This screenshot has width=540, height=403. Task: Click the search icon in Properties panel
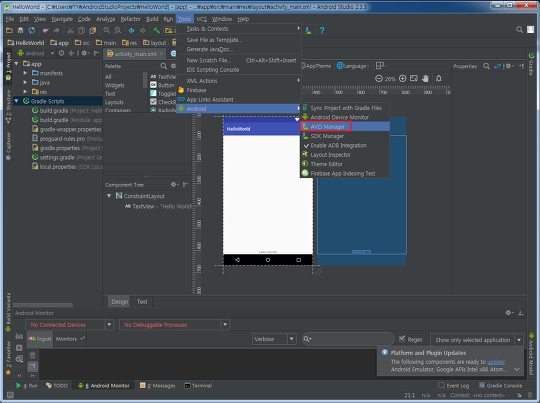coord(486,66)
